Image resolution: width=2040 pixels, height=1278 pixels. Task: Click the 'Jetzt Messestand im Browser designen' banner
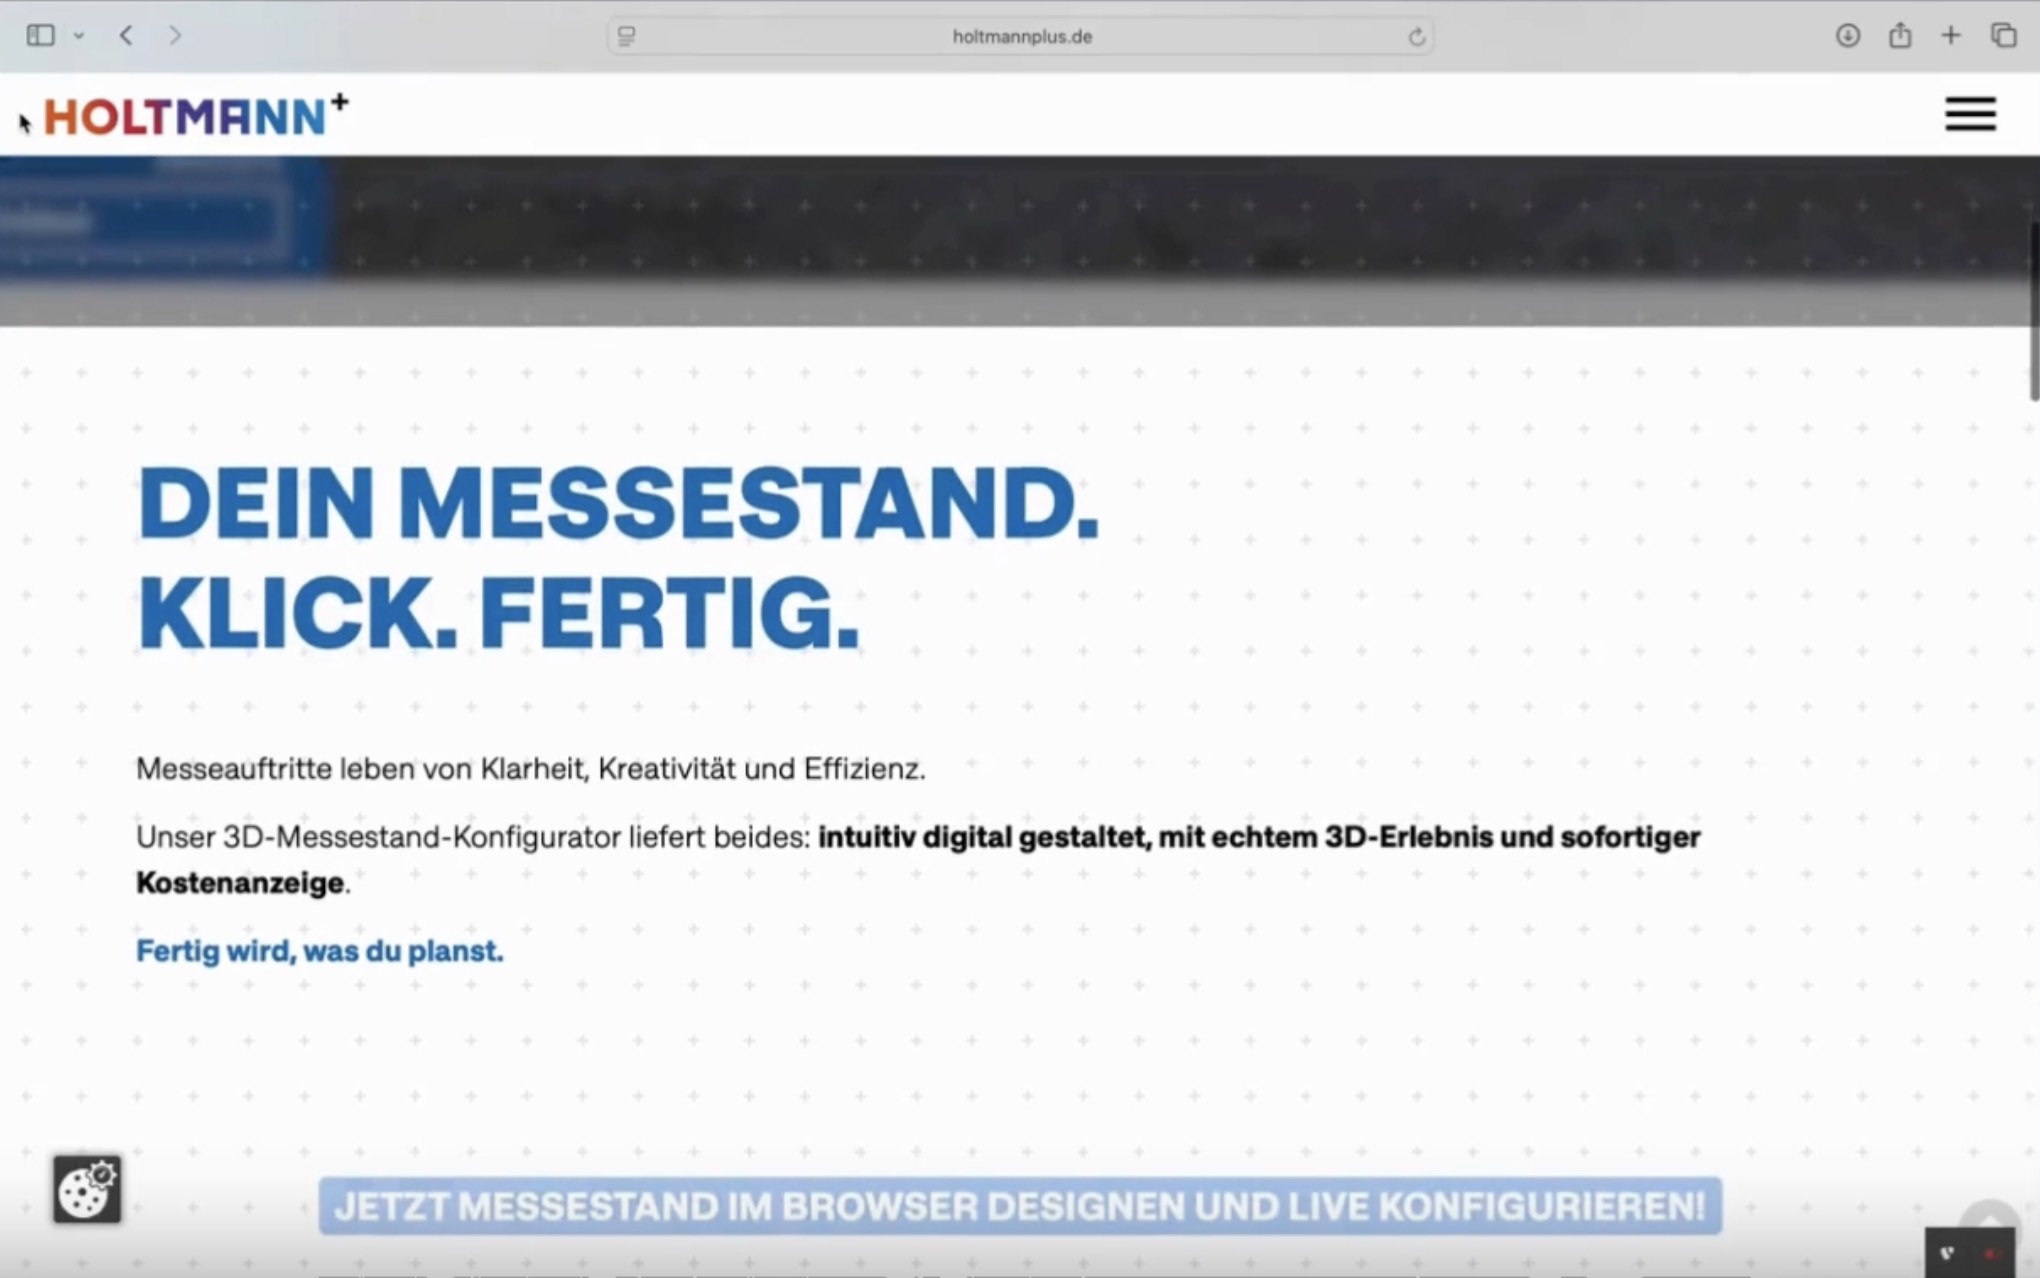(x=1019, y=1206)
